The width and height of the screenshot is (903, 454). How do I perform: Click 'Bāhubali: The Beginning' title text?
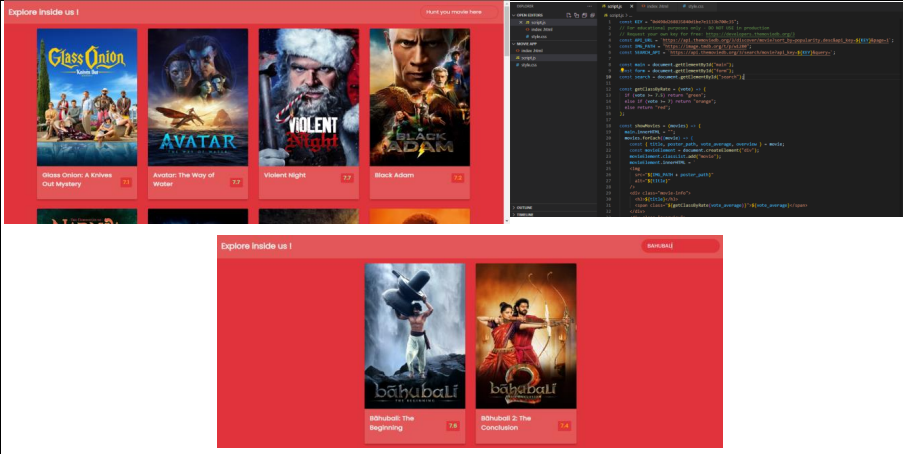(392, 423)
